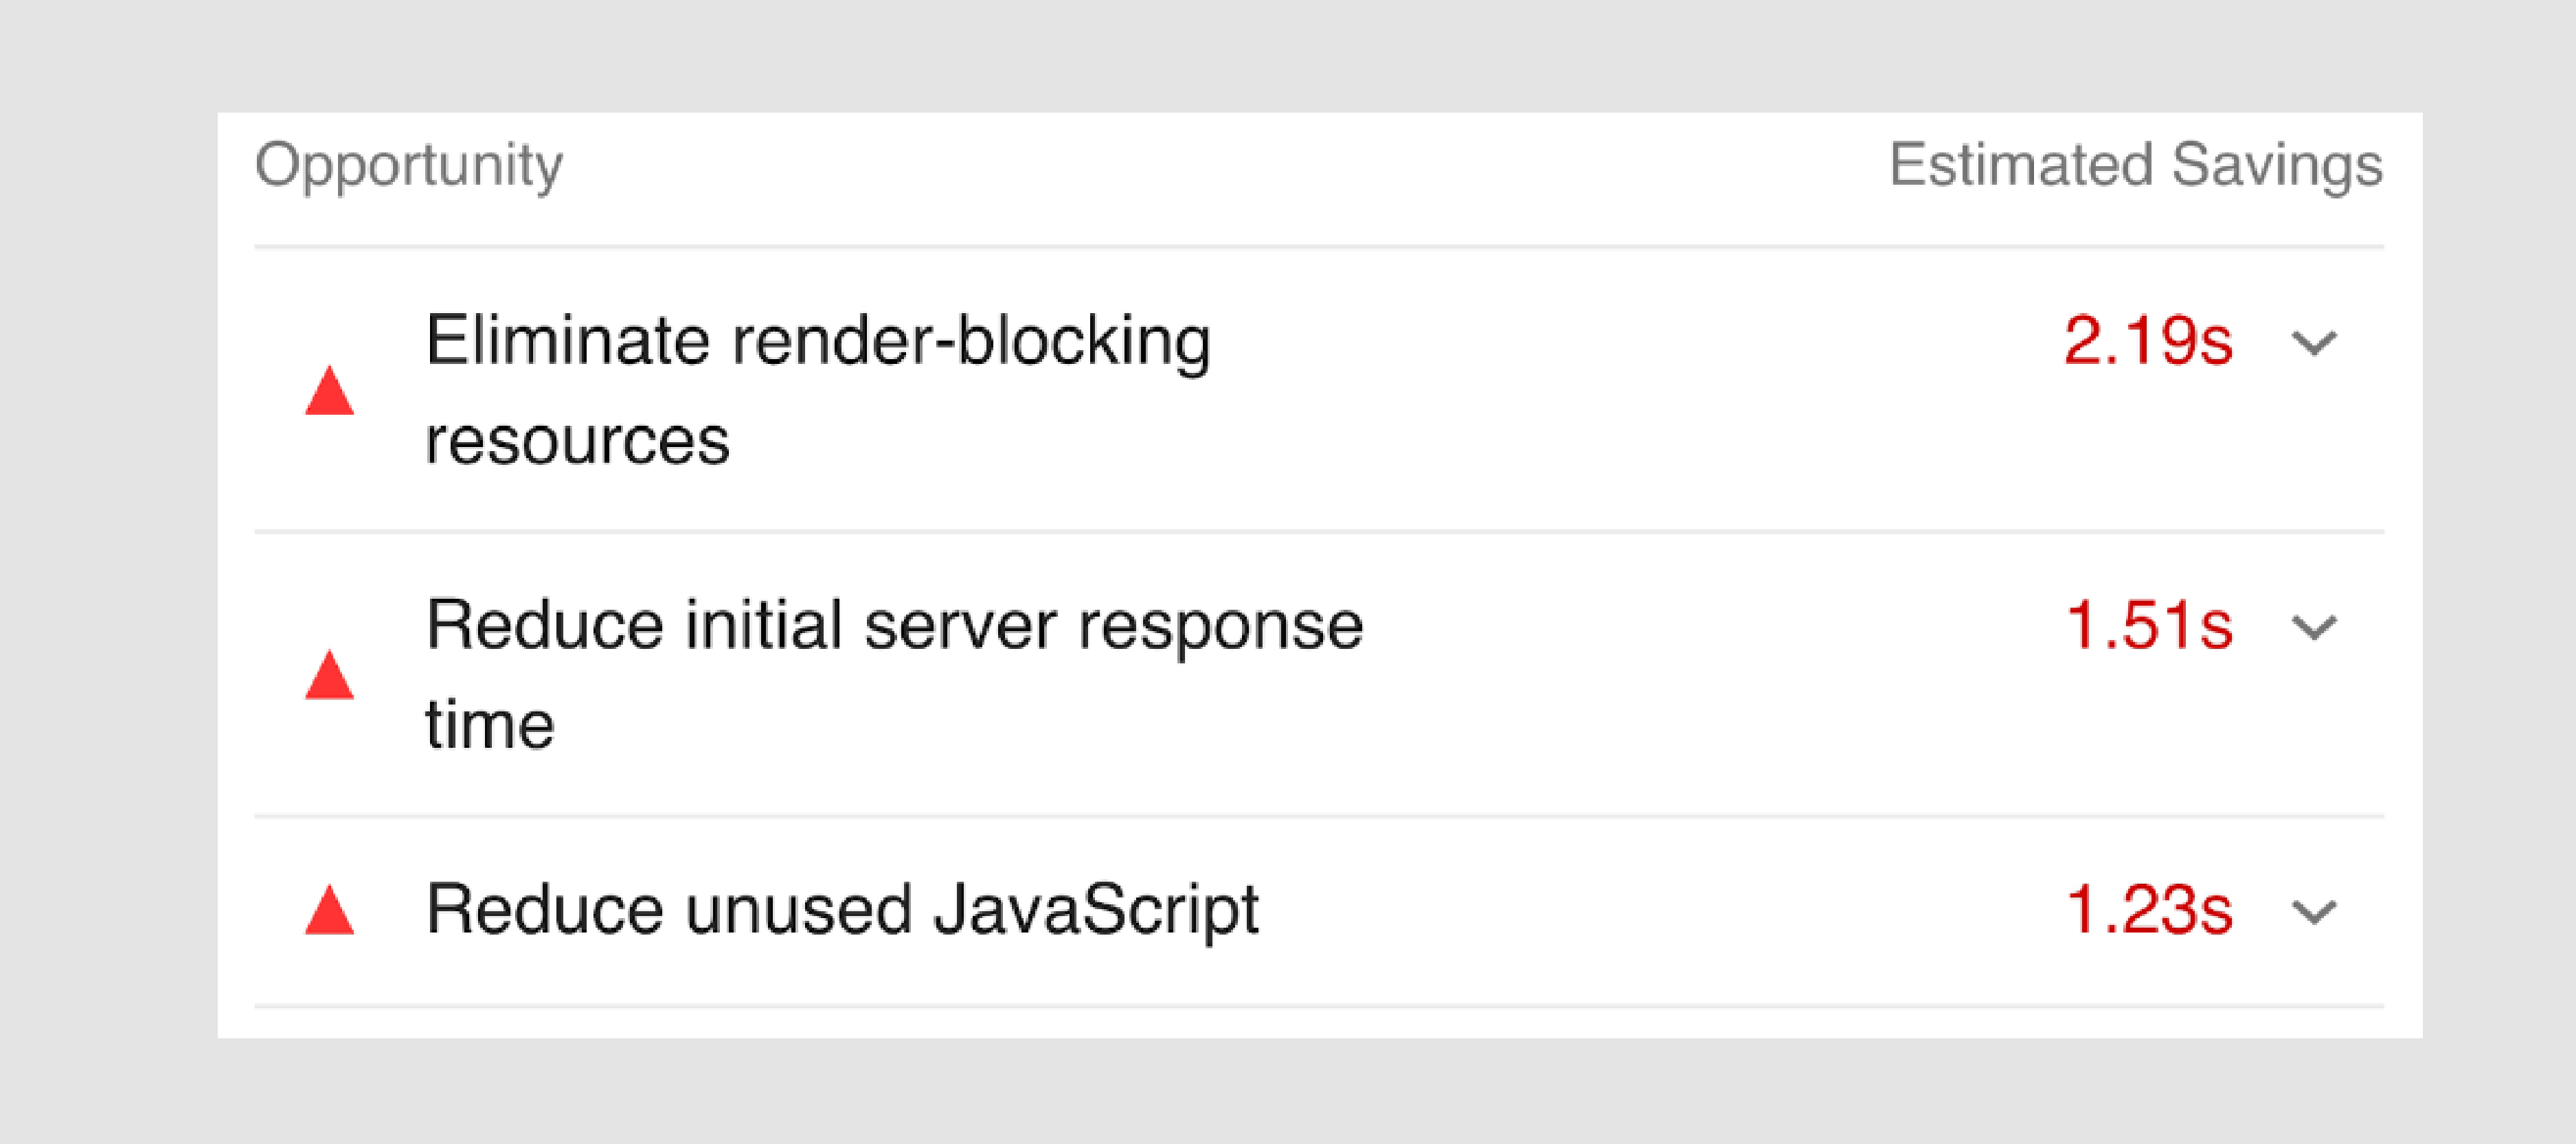Select the Reduce unused JavaScript audit title

pyautogui.click(x=842, y=911)
